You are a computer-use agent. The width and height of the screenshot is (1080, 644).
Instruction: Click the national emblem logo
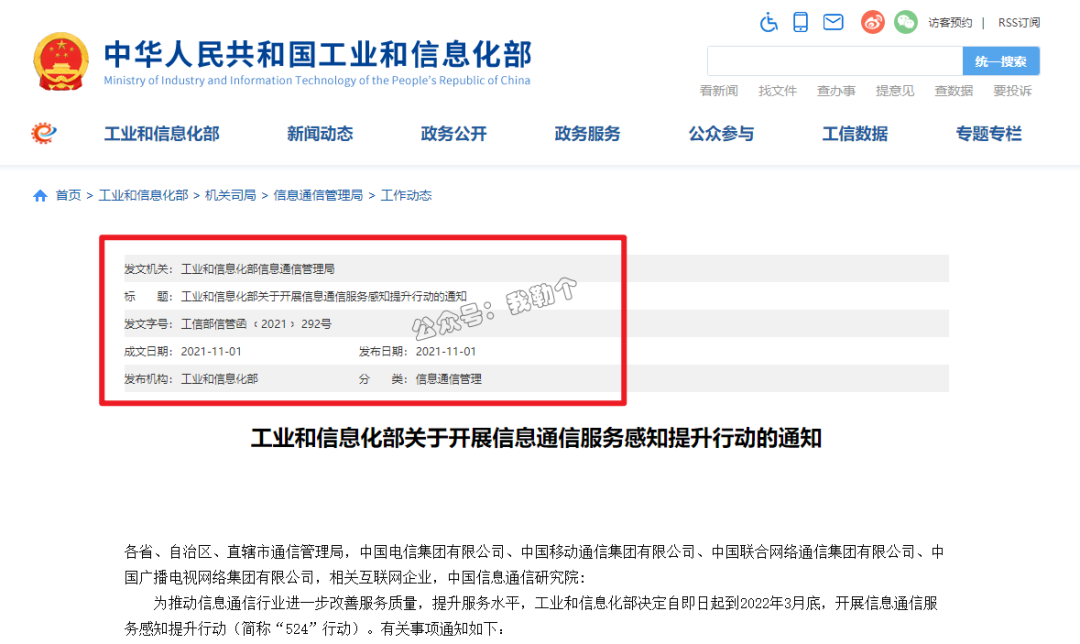[x=61, y=61]
